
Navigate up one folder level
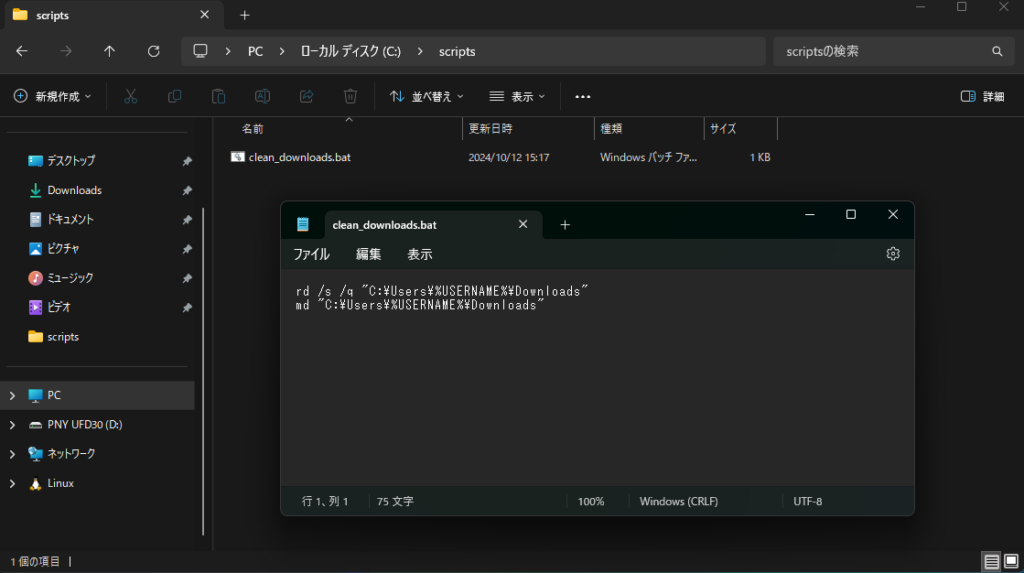tap(109, 51)
